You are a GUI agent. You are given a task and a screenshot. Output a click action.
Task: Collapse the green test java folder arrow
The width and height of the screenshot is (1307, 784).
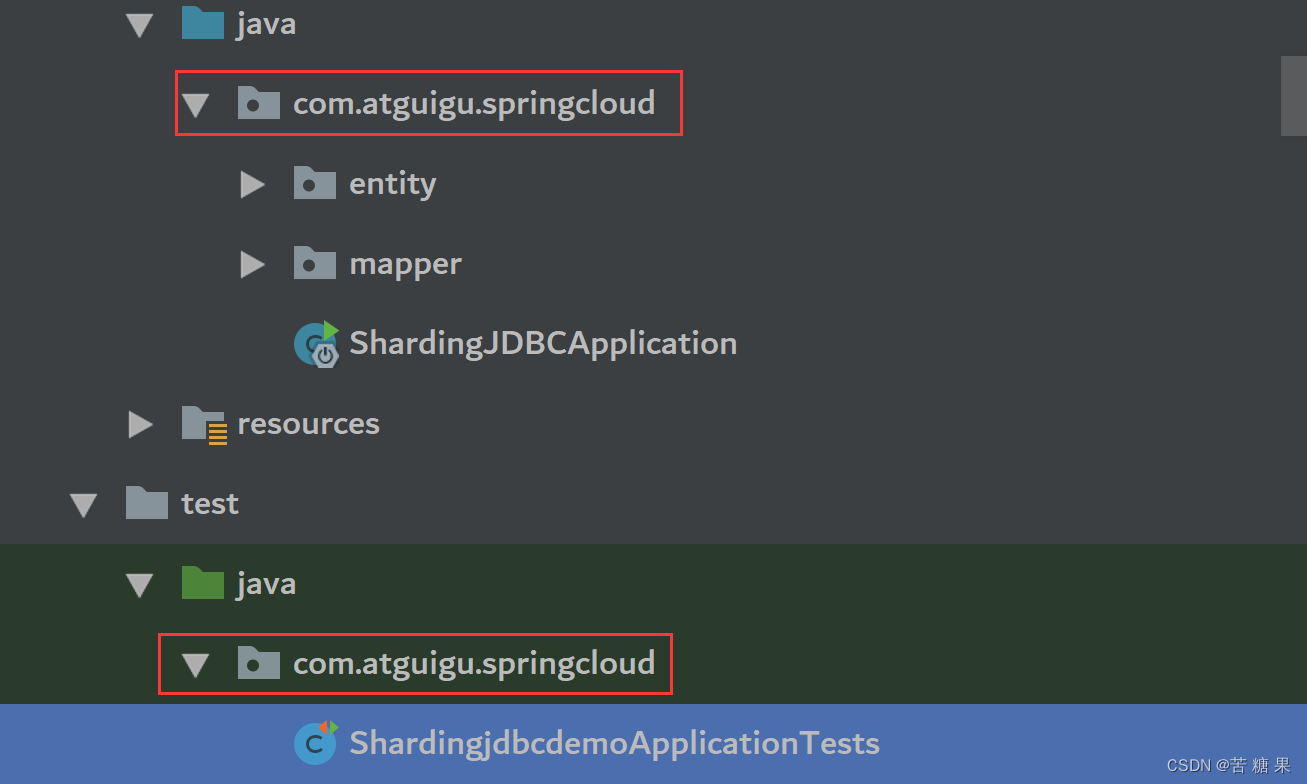139,585
